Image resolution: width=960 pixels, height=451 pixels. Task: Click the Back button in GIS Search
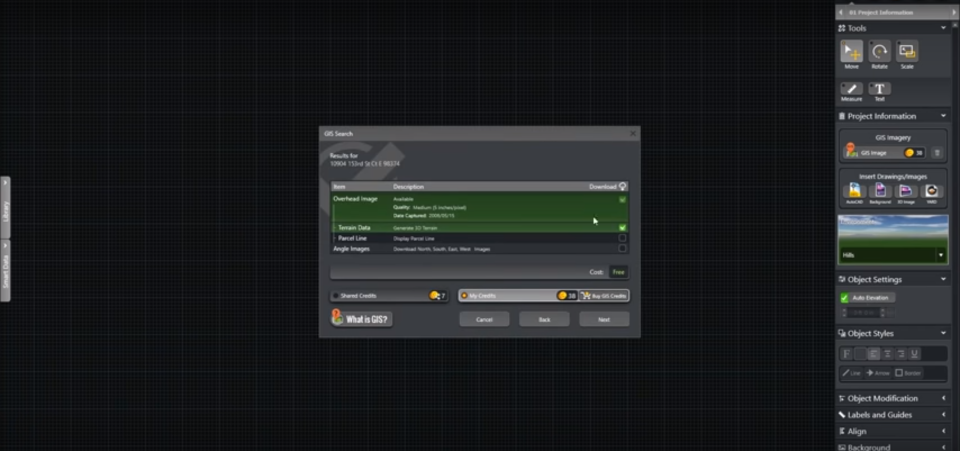coord(544,319)
